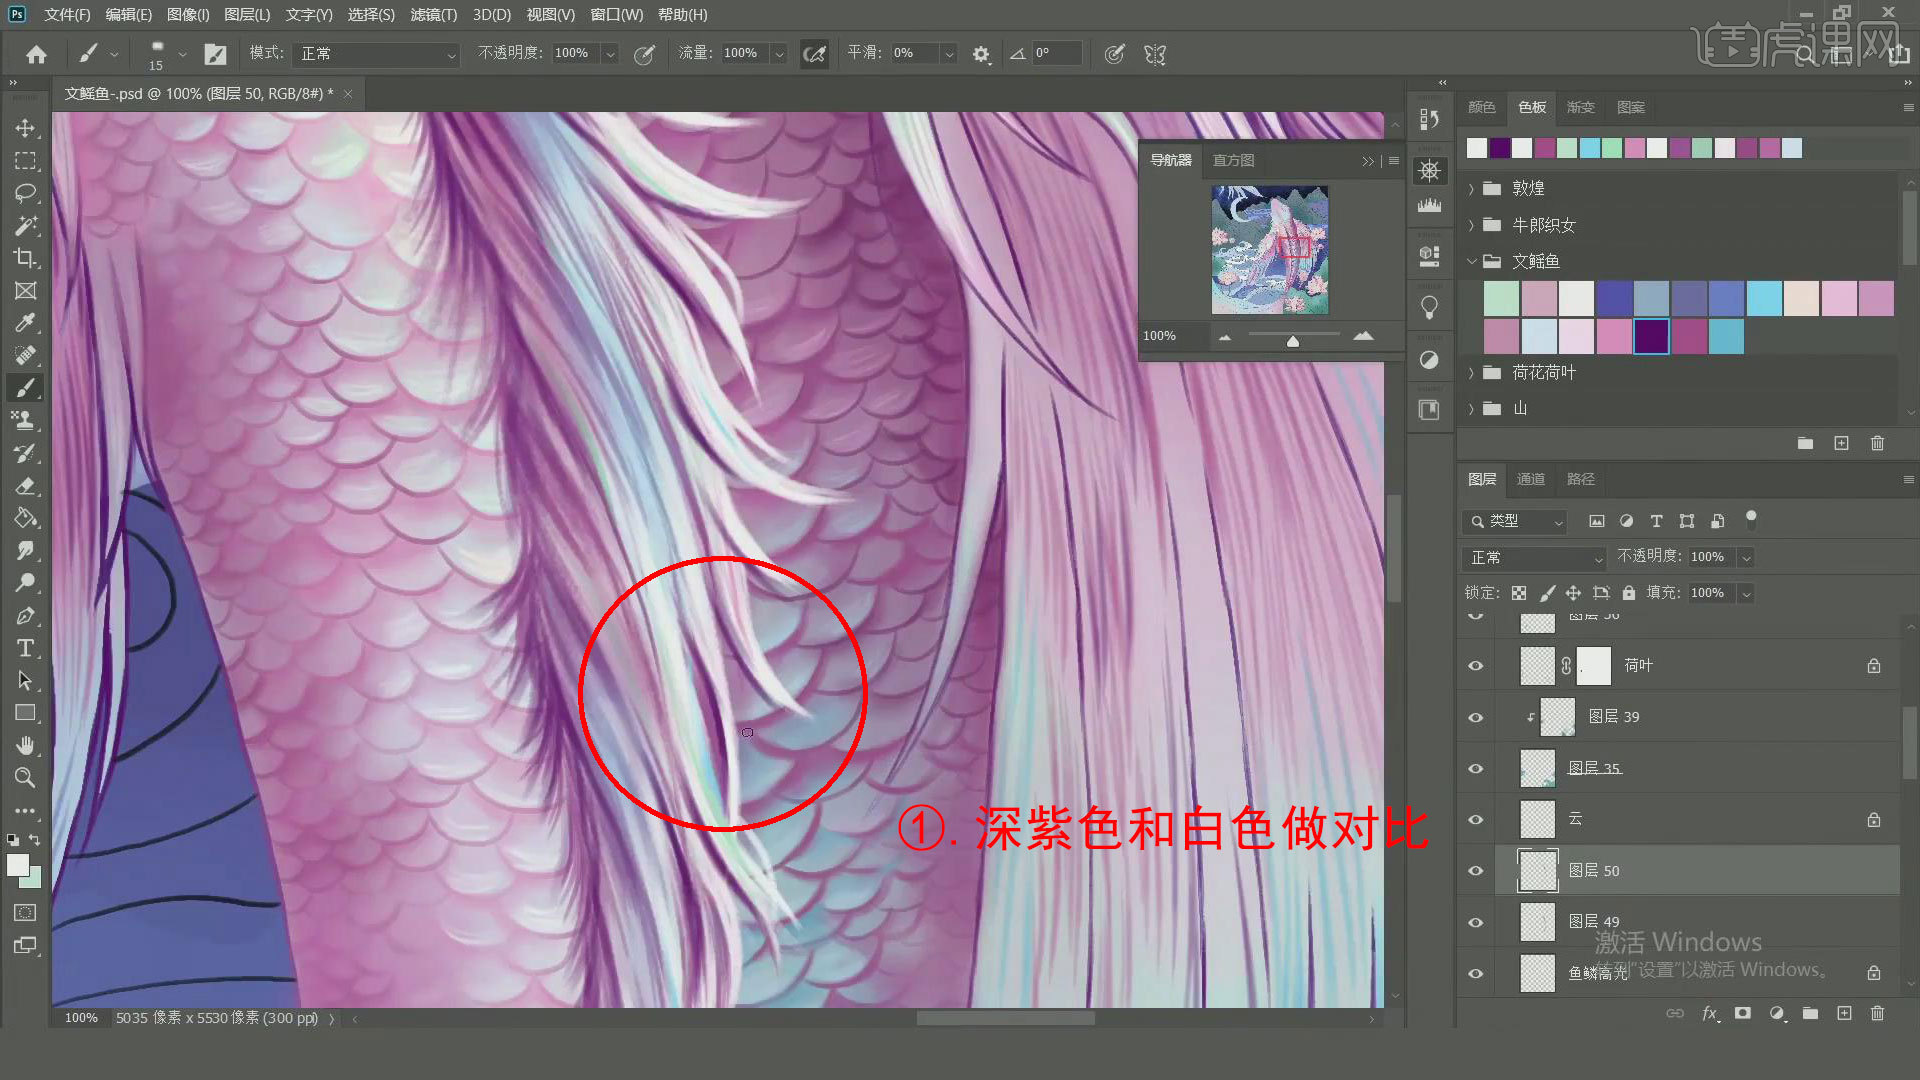Viewport: 1920px width, 1080px height.
Task: Select the Dodge tool
Action: tap(25, 583)
